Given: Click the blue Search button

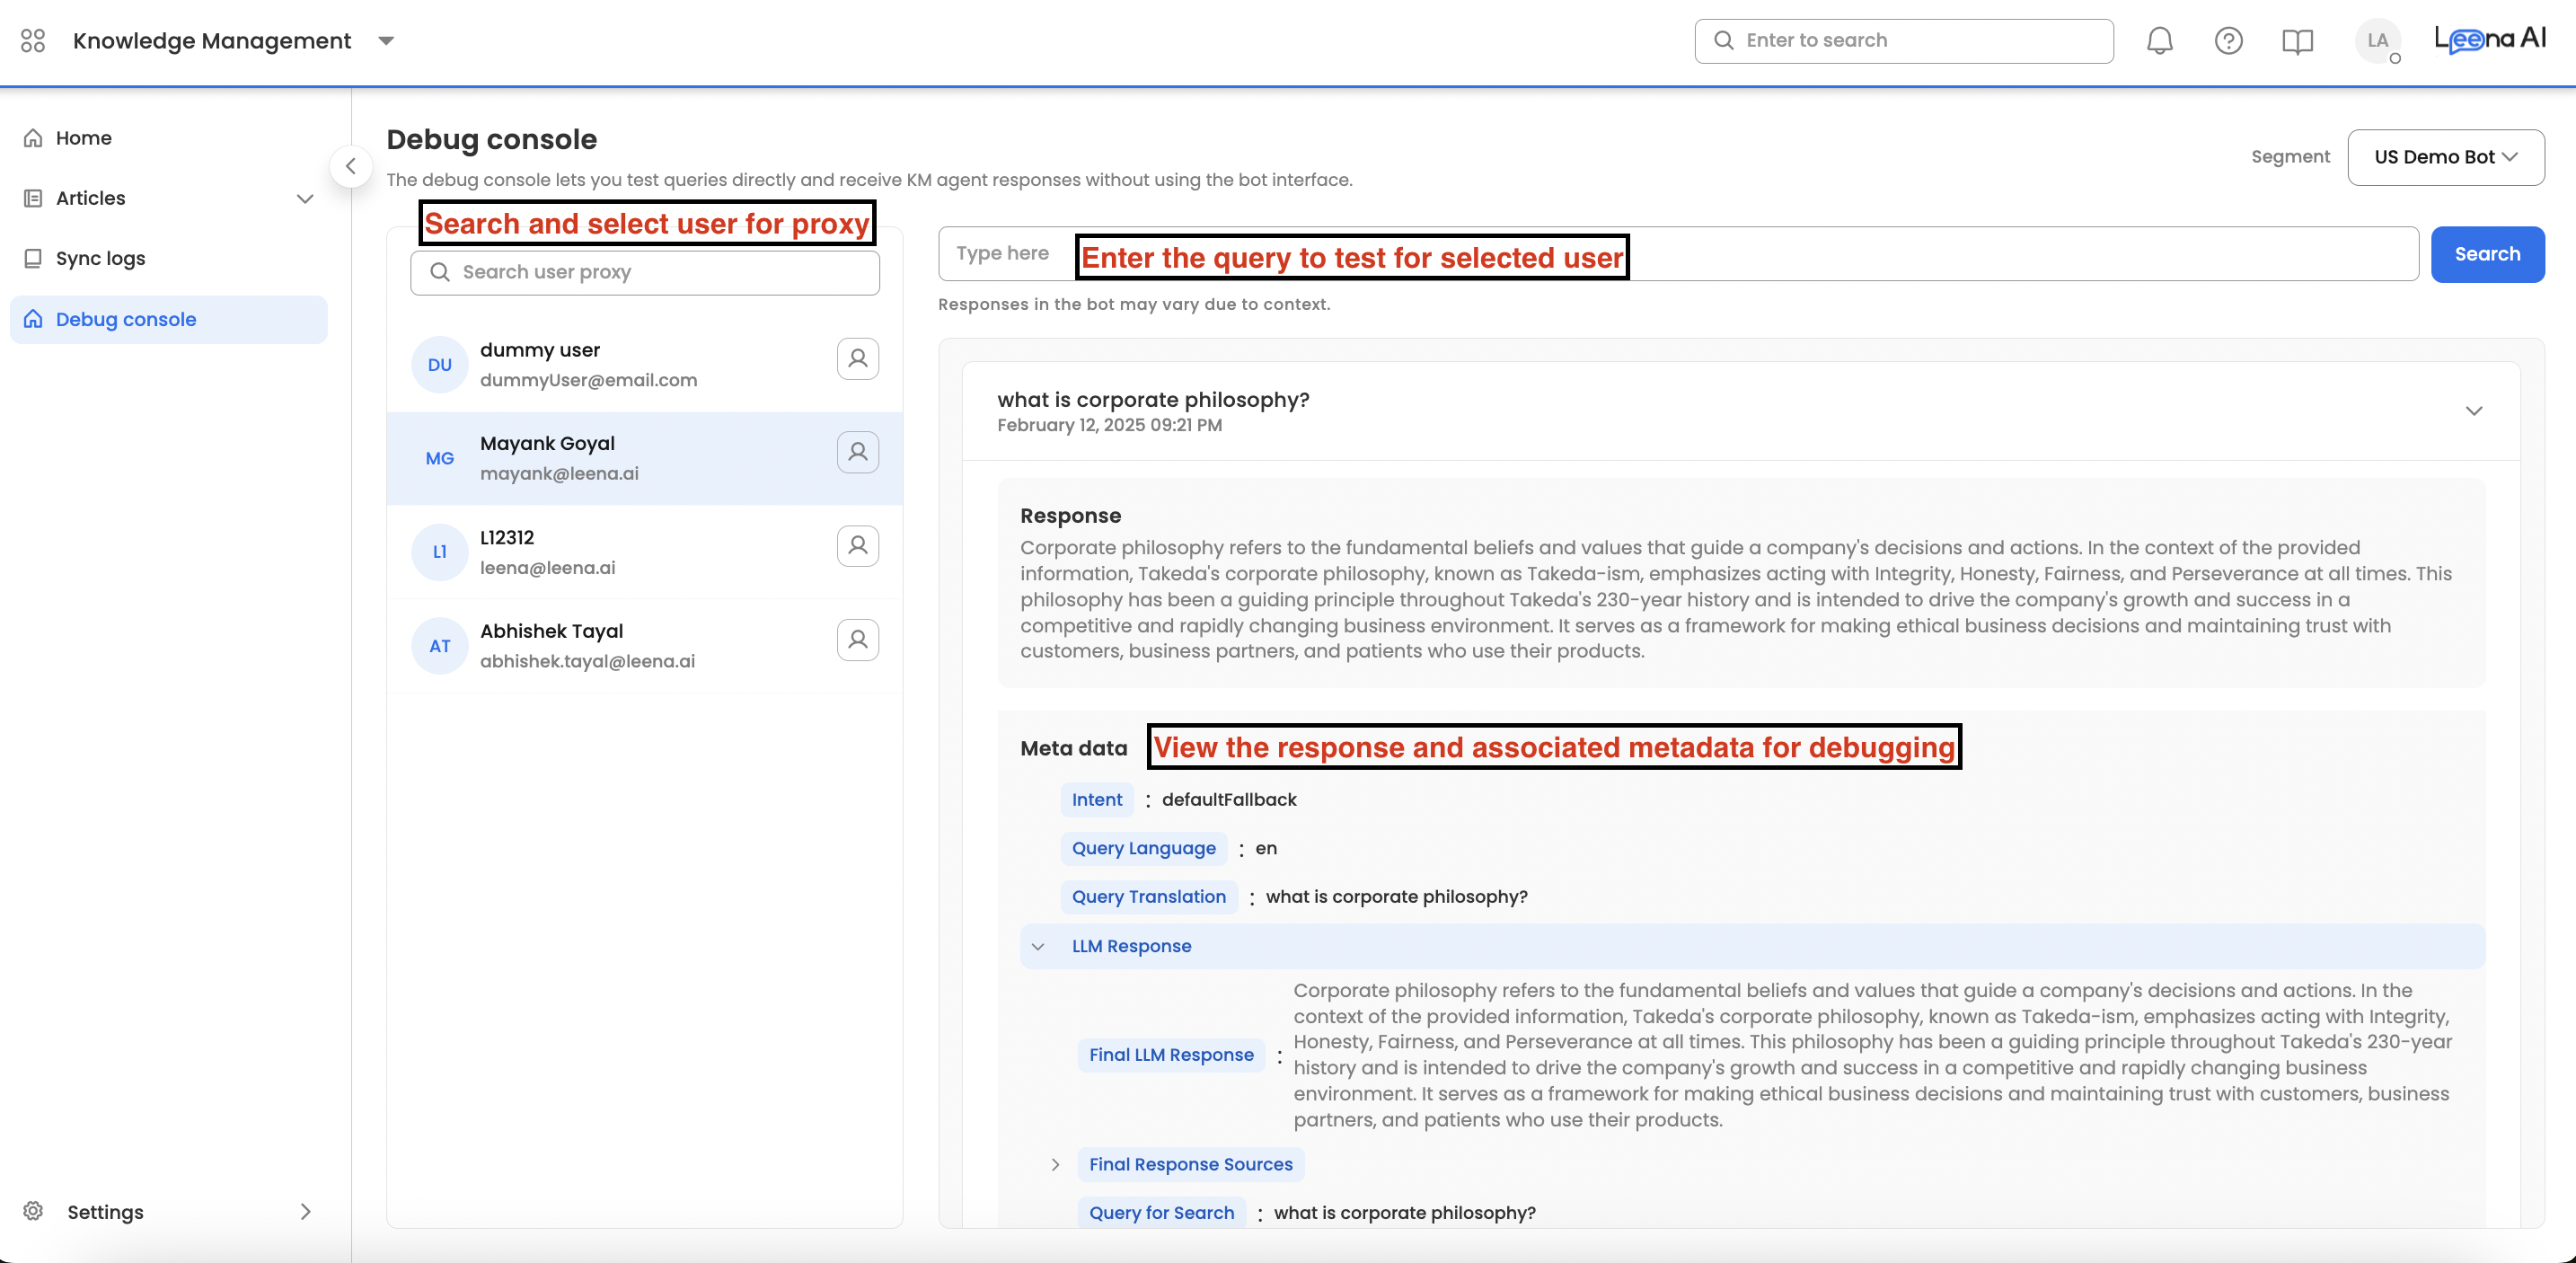Looking at the screenshot, I should point(2486,254).
